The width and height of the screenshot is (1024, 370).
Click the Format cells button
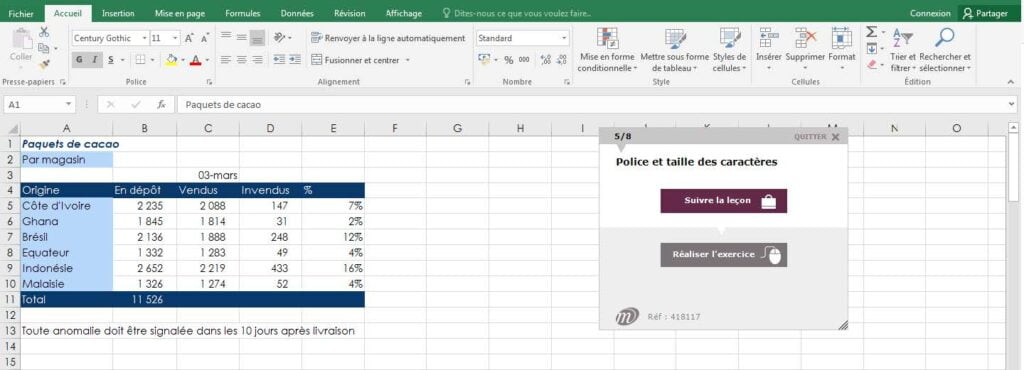pyautogui.click(x=842, y=50)
